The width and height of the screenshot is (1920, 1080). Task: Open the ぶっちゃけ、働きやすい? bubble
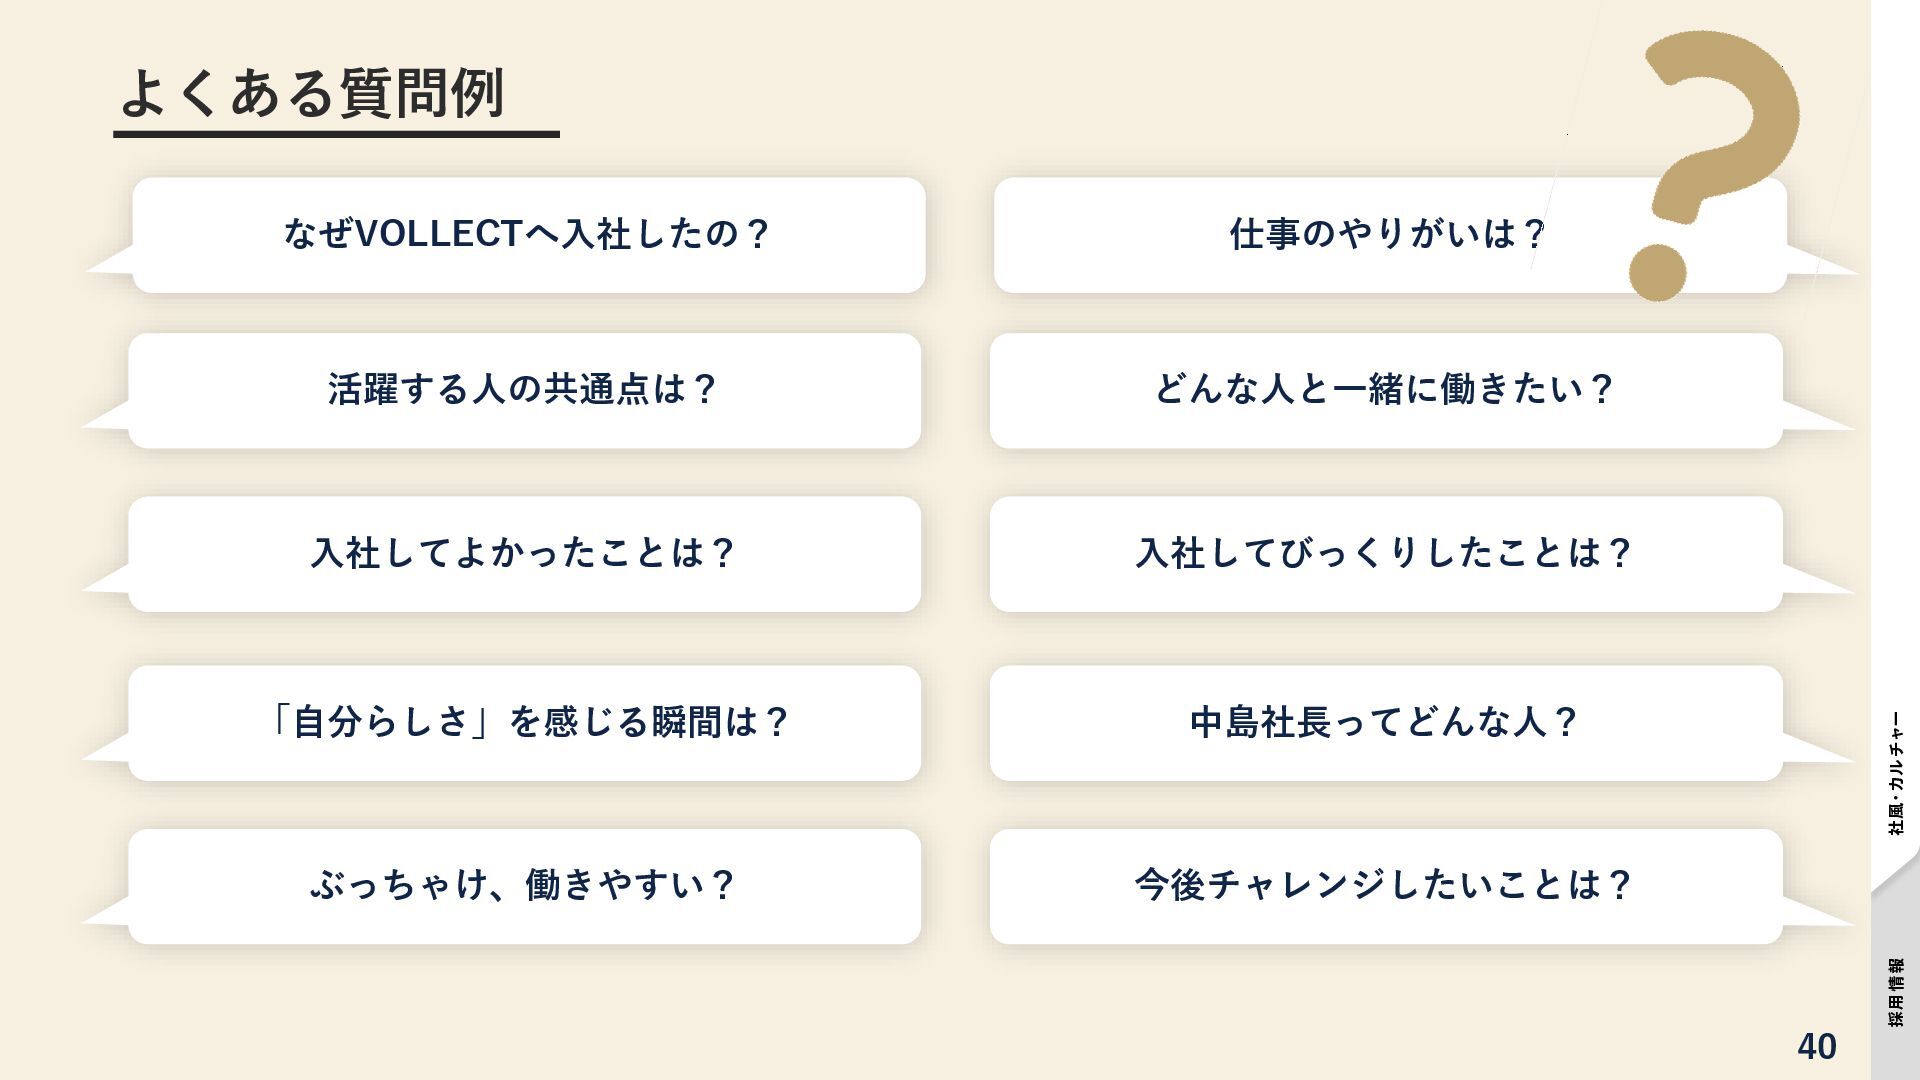pyautogui.click(x=523, y=886)
